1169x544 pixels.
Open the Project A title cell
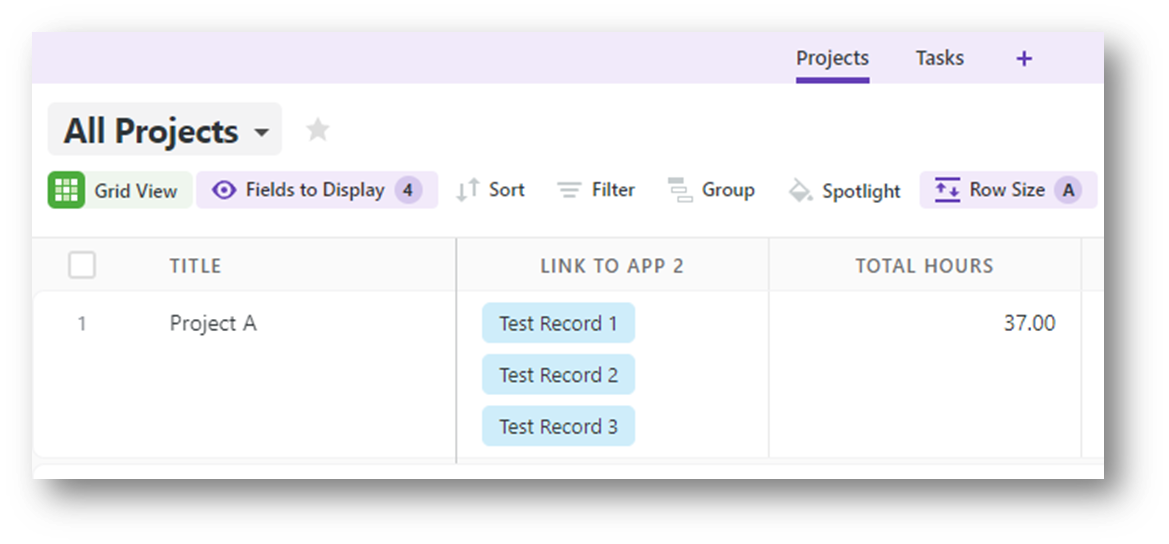point(213,323)
